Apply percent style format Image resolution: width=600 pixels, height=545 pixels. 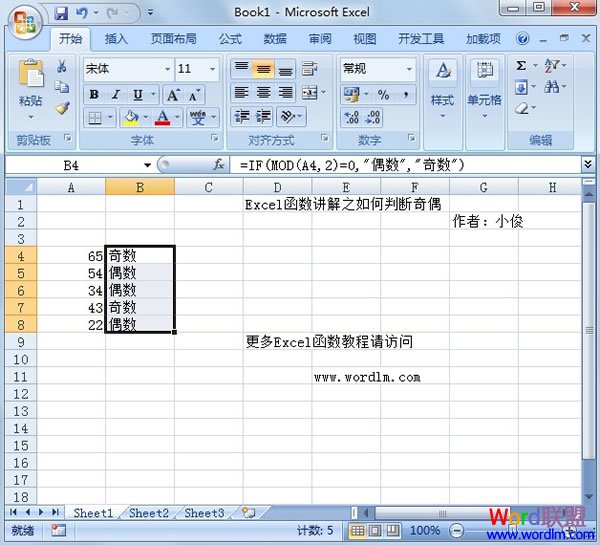click(383, 95)
